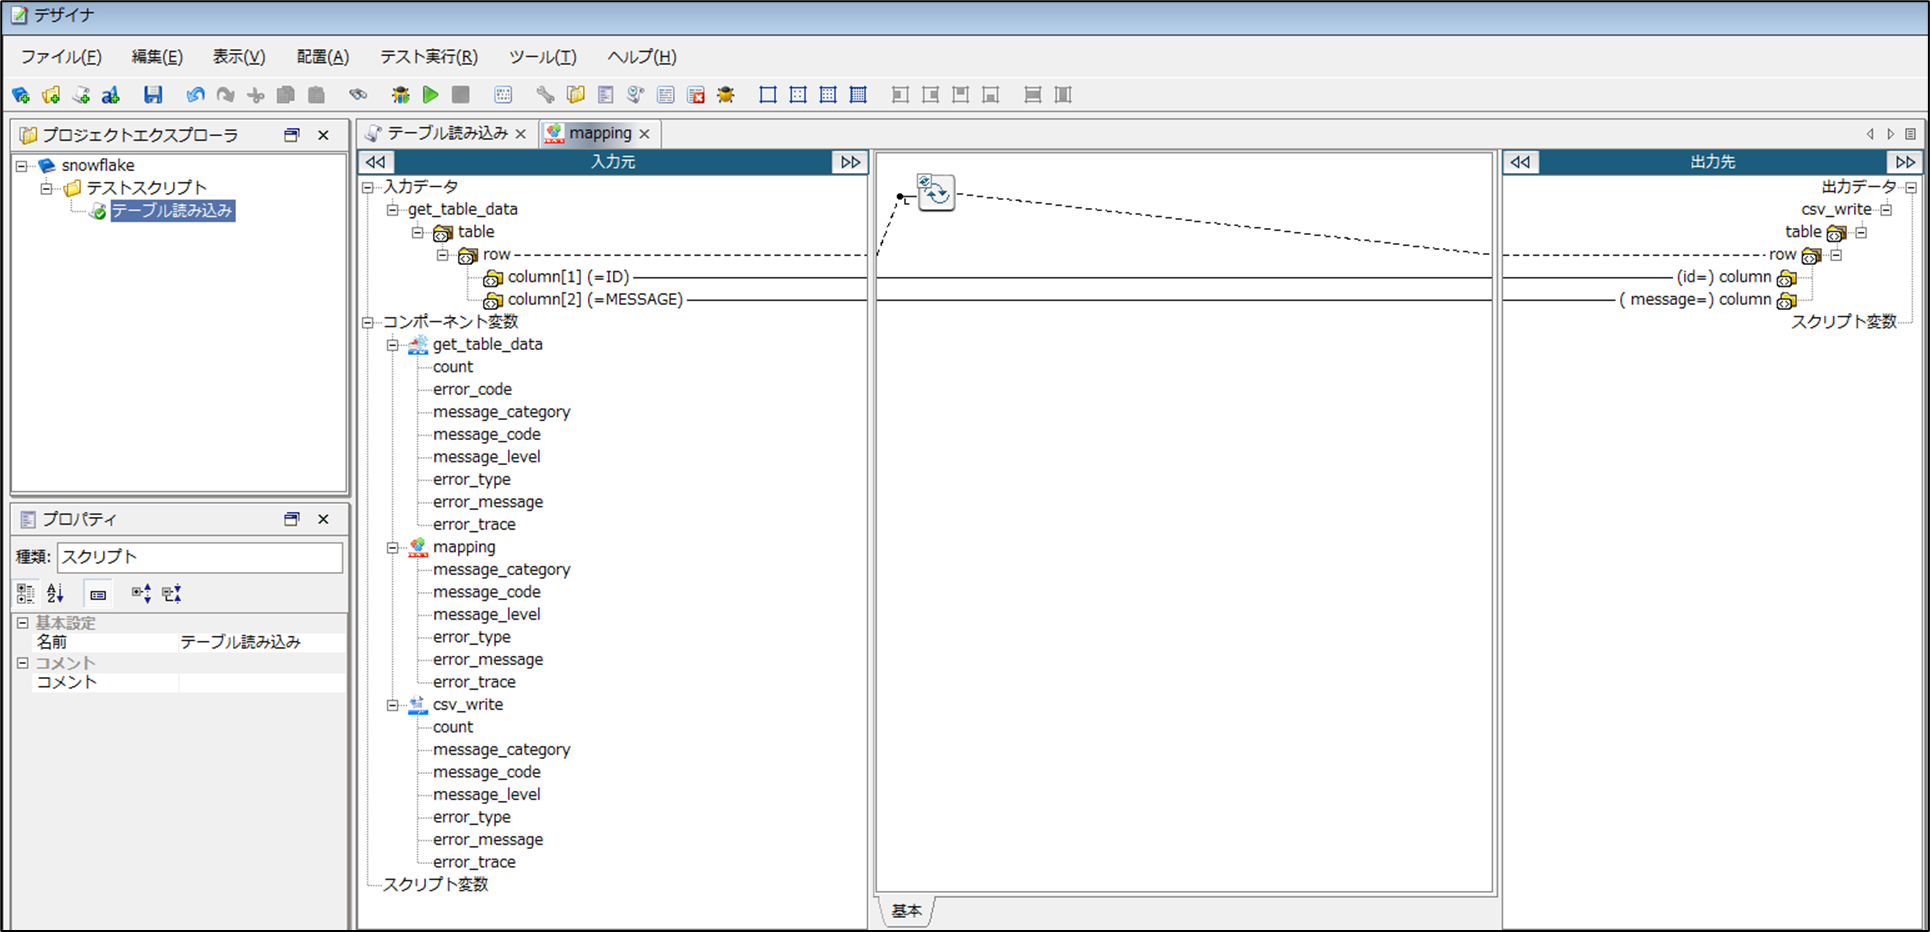This screenshot has width=1930, height=932.
Task: Undock the プロパティ panel
Action: [x=292, y=519]
